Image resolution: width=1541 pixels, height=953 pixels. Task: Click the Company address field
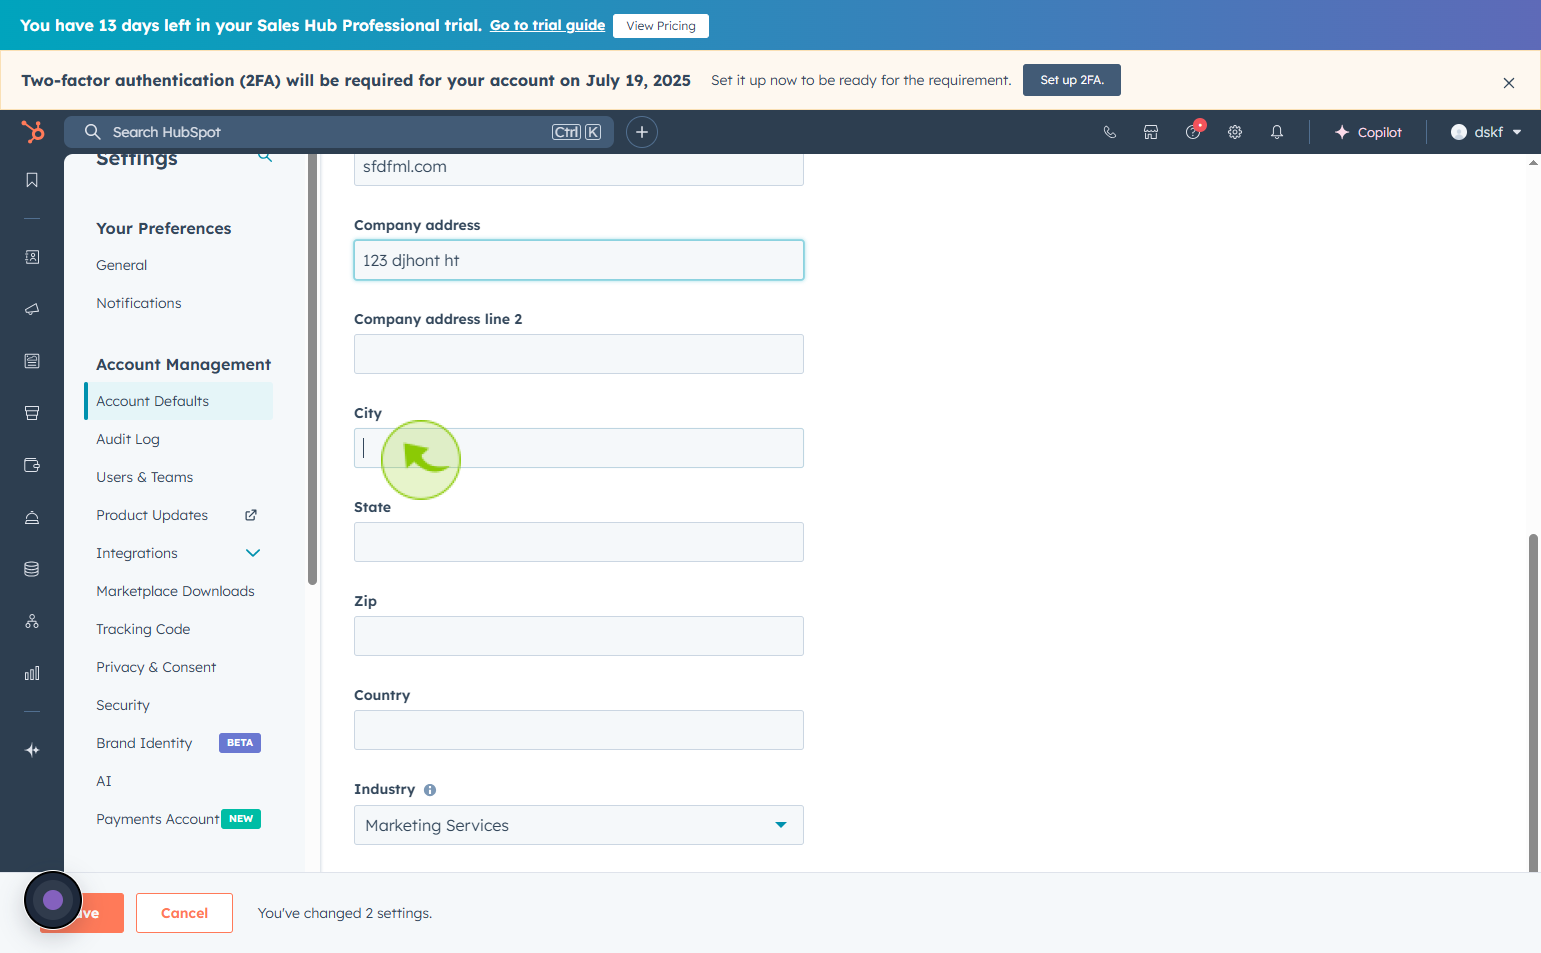(x=579, y=260)
